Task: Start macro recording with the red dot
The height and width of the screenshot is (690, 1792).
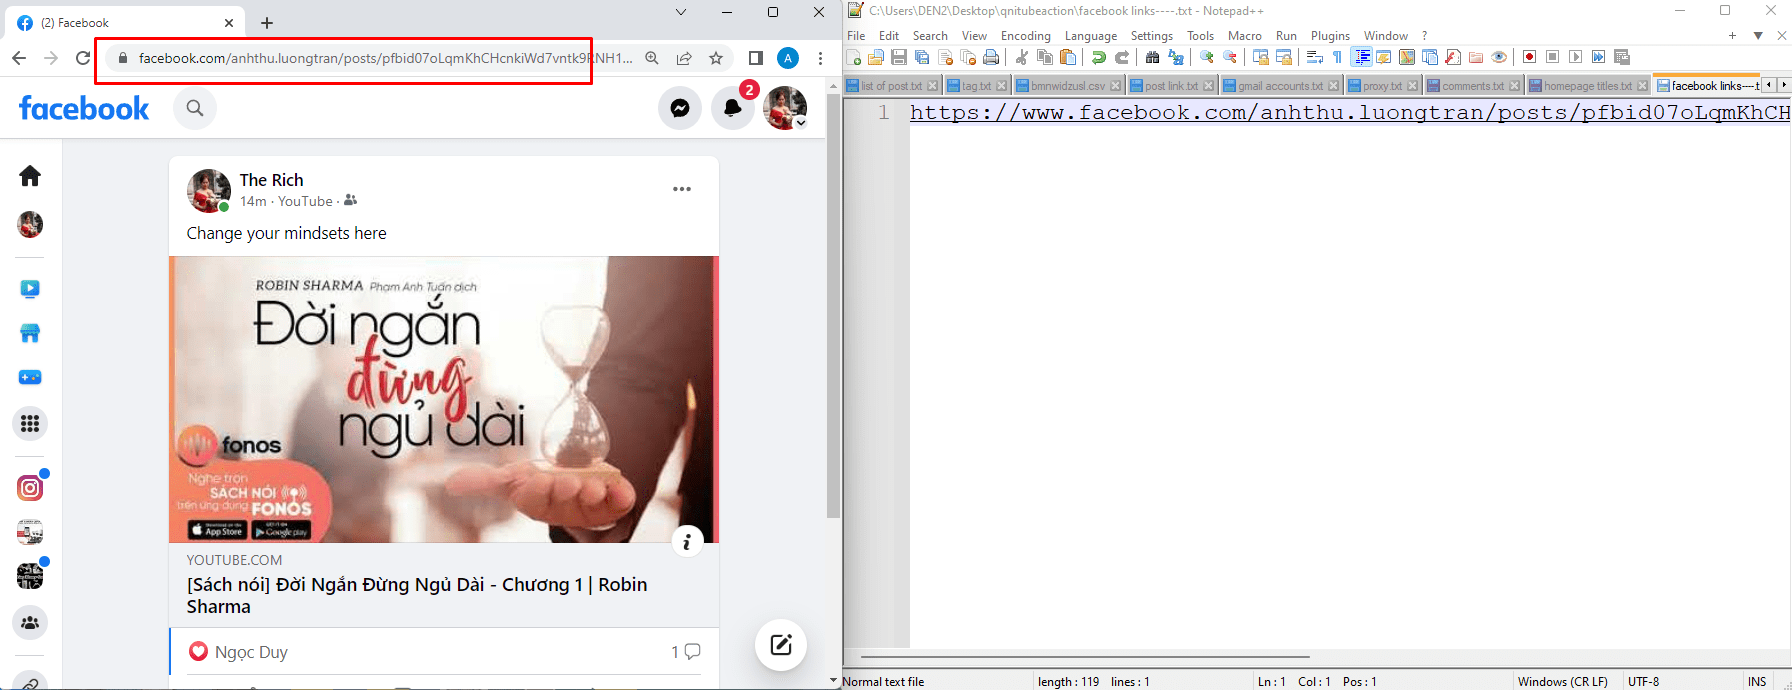Action: (1528, 57)
